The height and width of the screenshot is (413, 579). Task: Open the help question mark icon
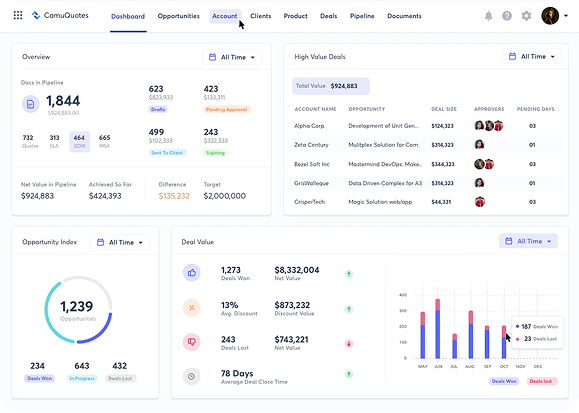(x=507, y=16)
